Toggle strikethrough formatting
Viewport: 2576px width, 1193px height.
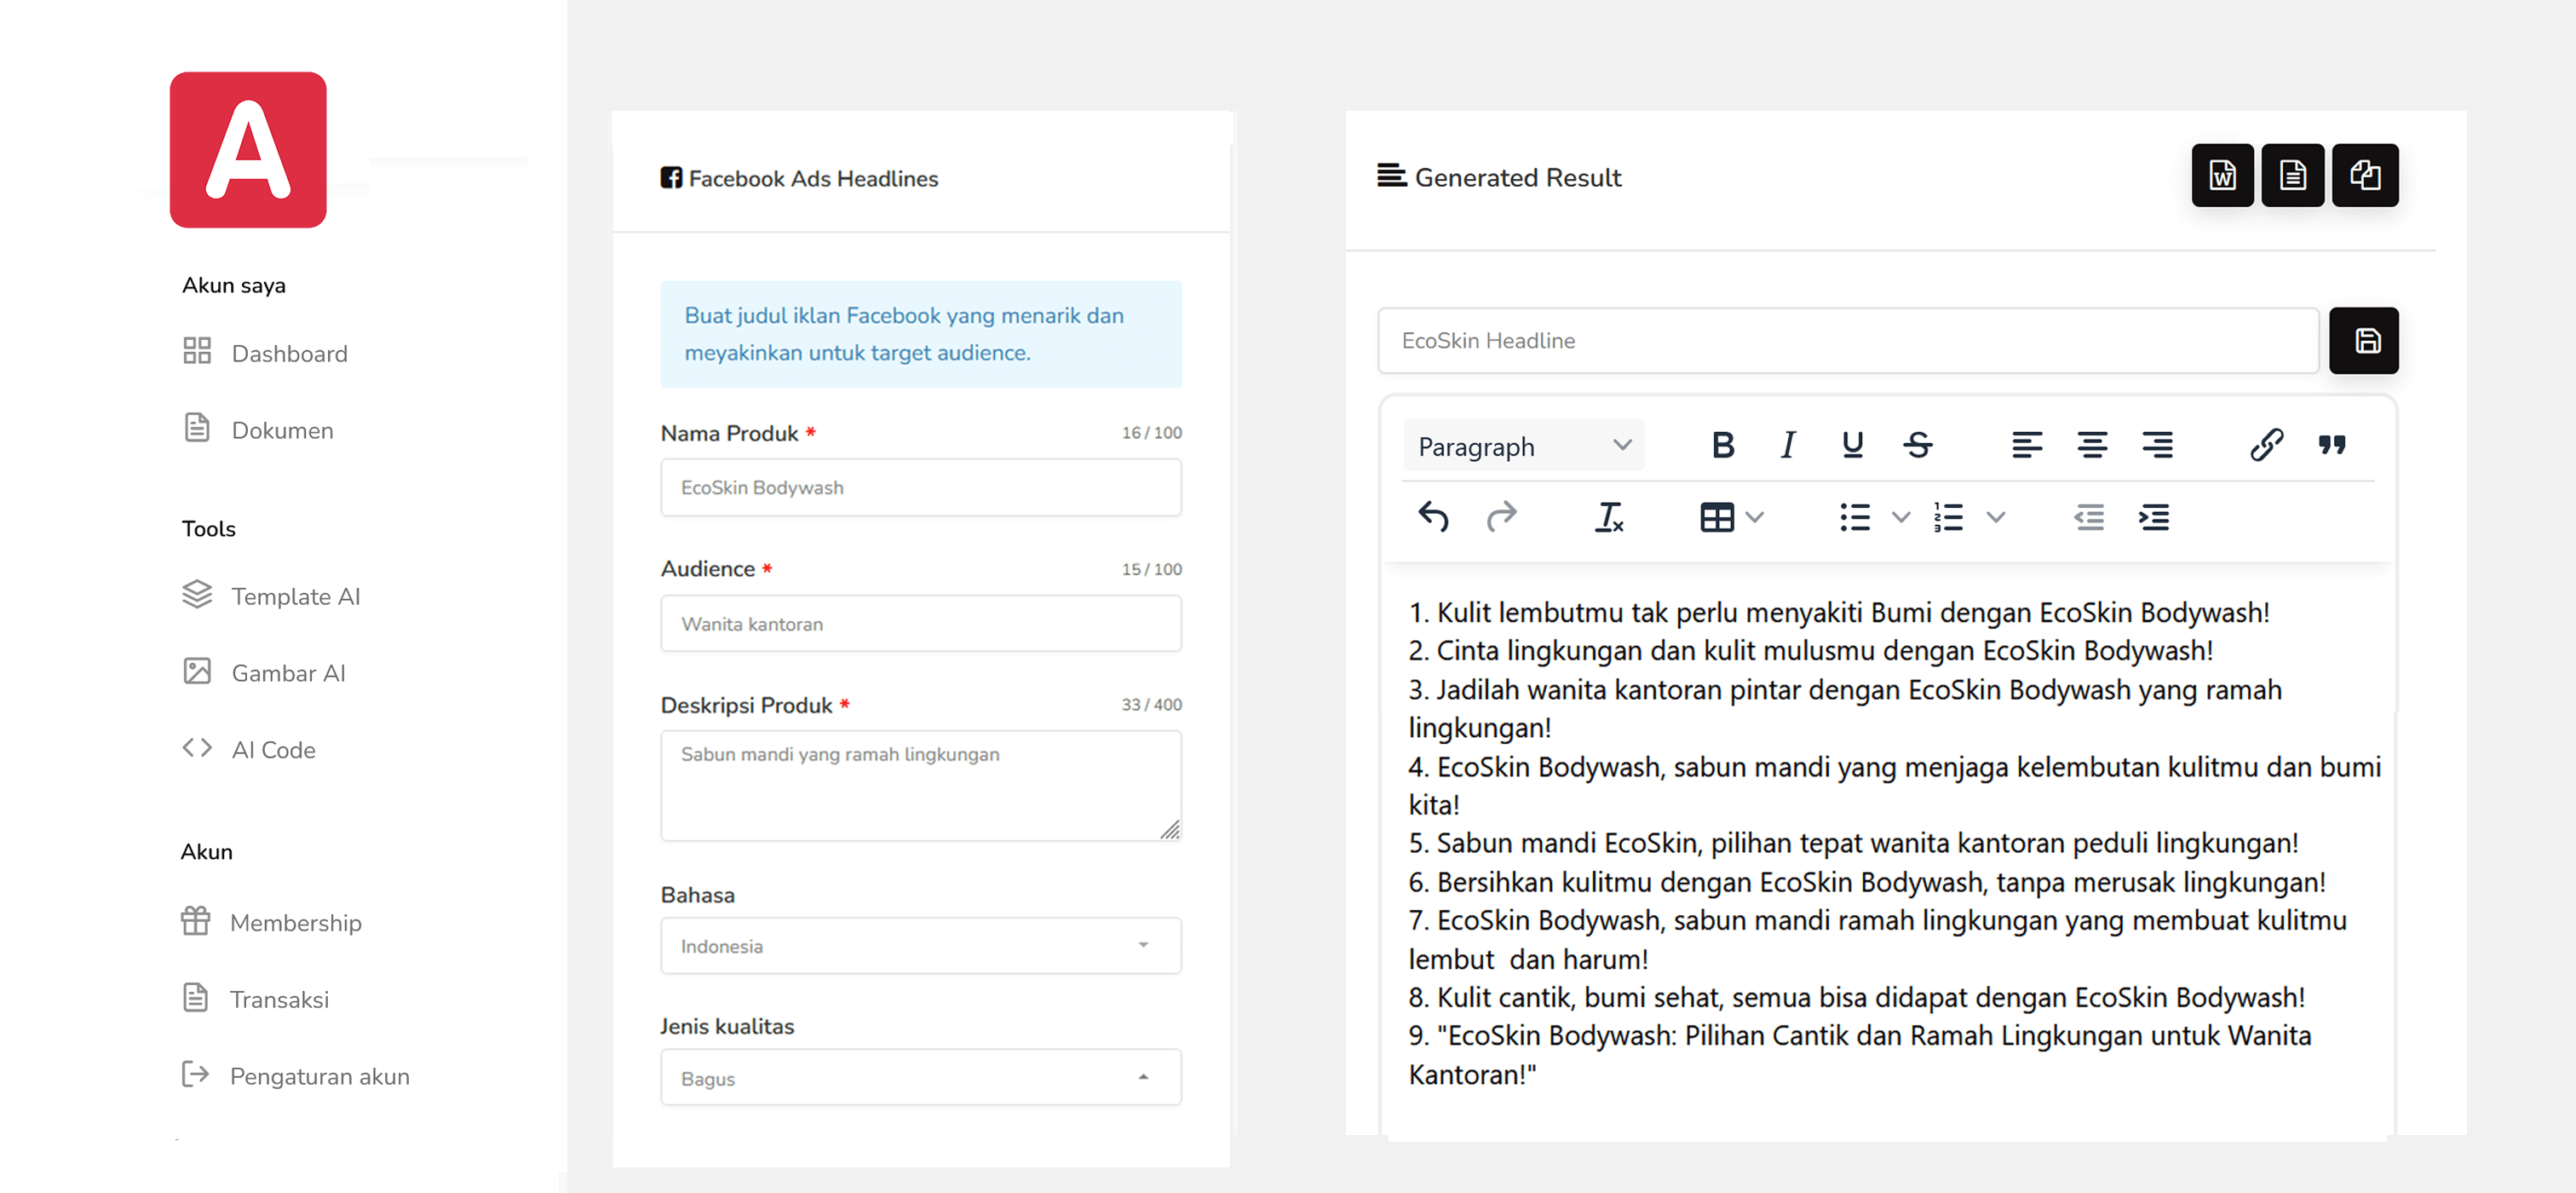1917,445
